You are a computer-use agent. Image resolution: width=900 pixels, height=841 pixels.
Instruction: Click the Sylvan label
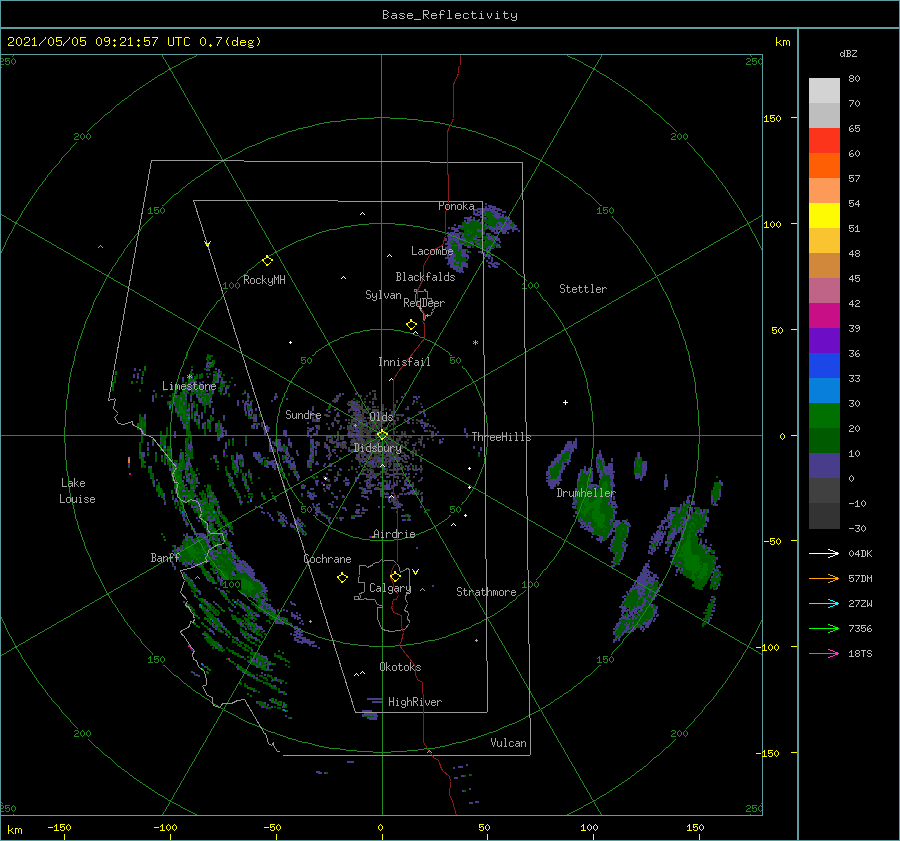(383, 295)
